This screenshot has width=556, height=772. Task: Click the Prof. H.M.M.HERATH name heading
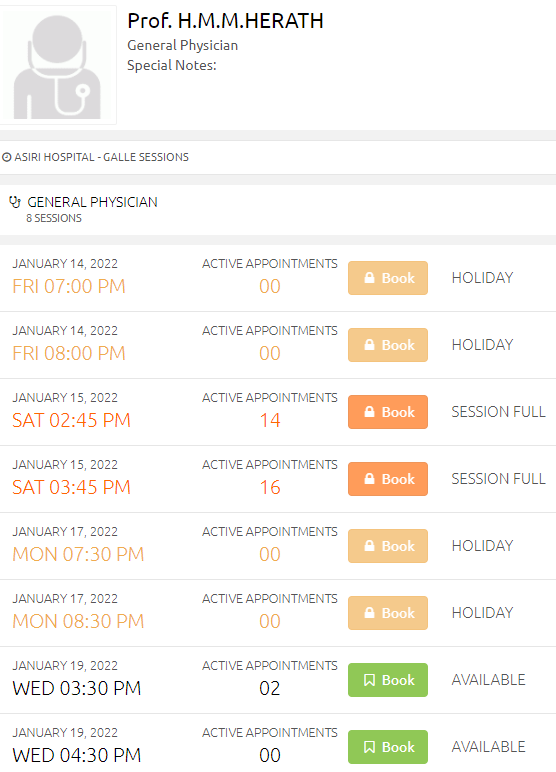click(x=226, y=21)
